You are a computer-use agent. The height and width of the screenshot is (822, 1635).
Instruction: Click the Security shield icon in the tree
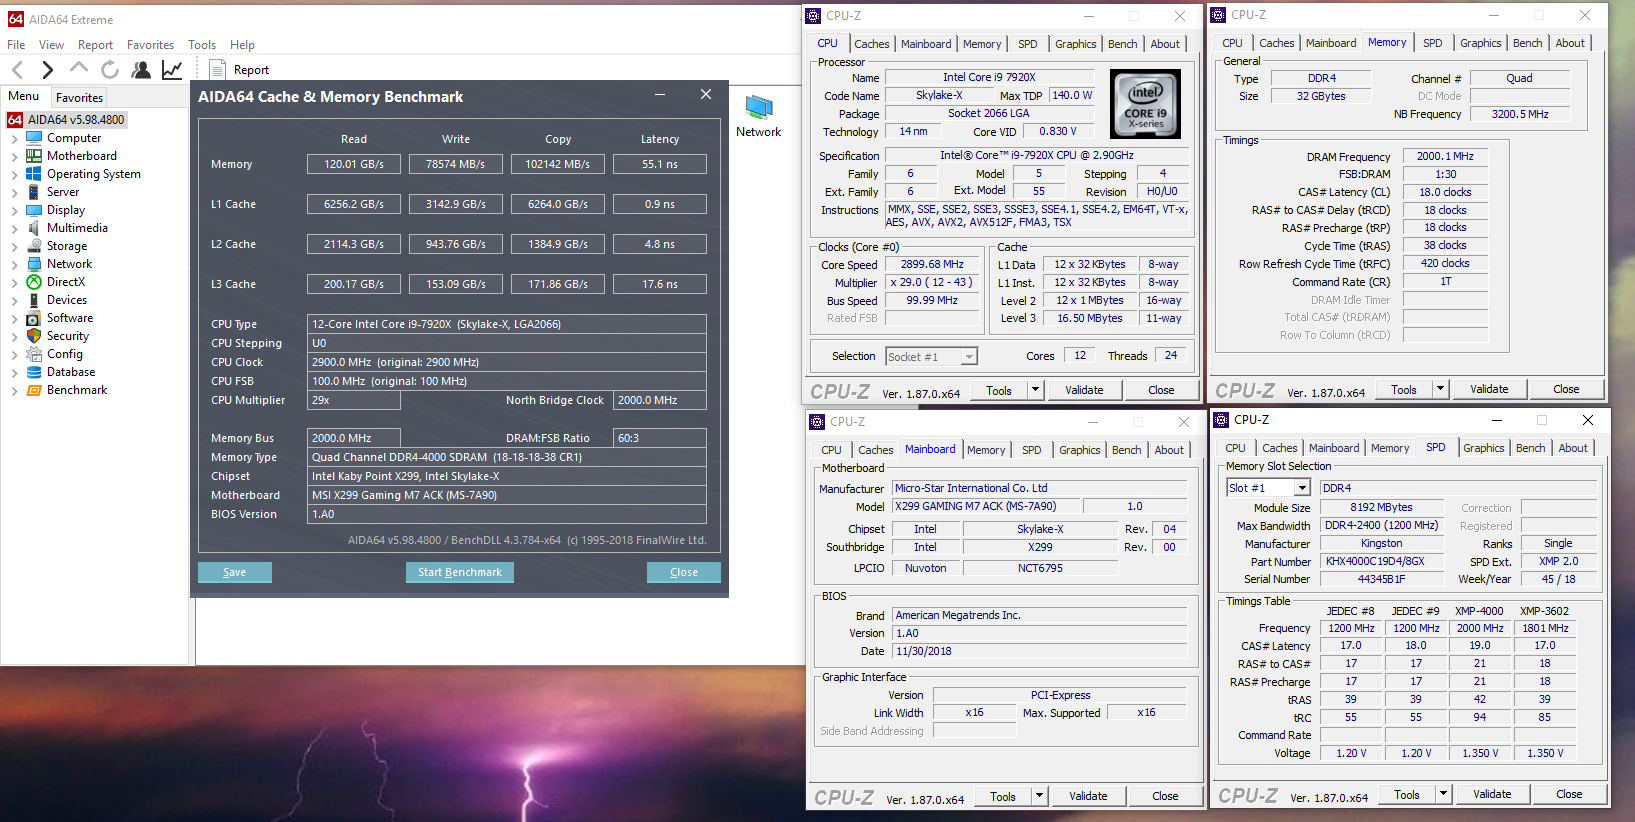34,336
